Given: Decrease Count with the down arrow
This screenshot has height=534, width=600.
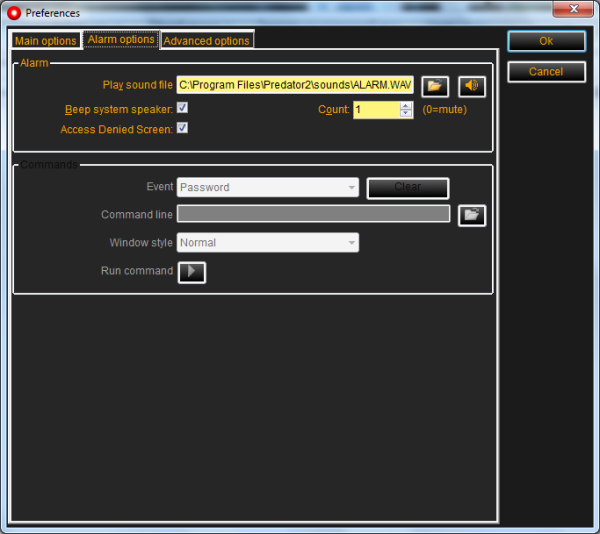Looking at the screenshot, I should 406,114.
